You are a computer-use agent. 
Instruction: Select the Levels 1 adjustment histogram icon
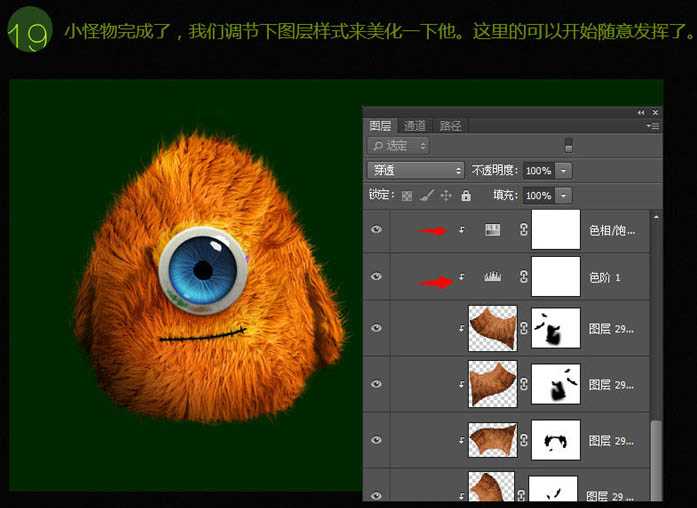(492, 276)
